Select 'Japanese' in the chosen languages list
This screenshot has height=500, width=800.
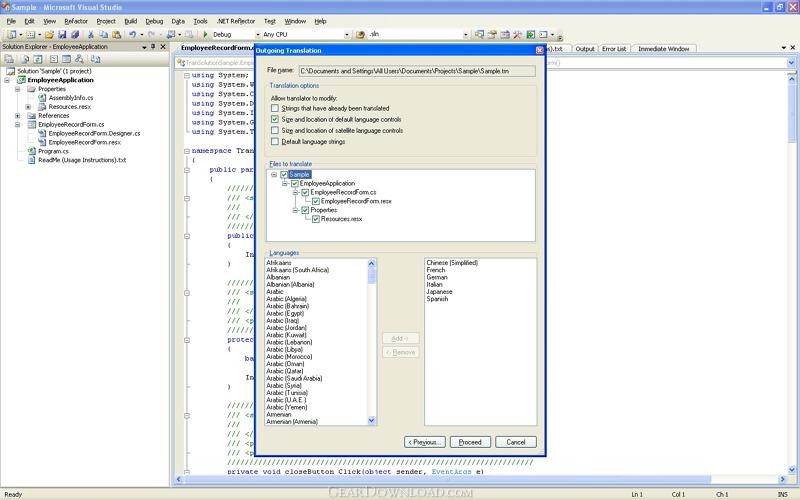click(x=439, y=292)
